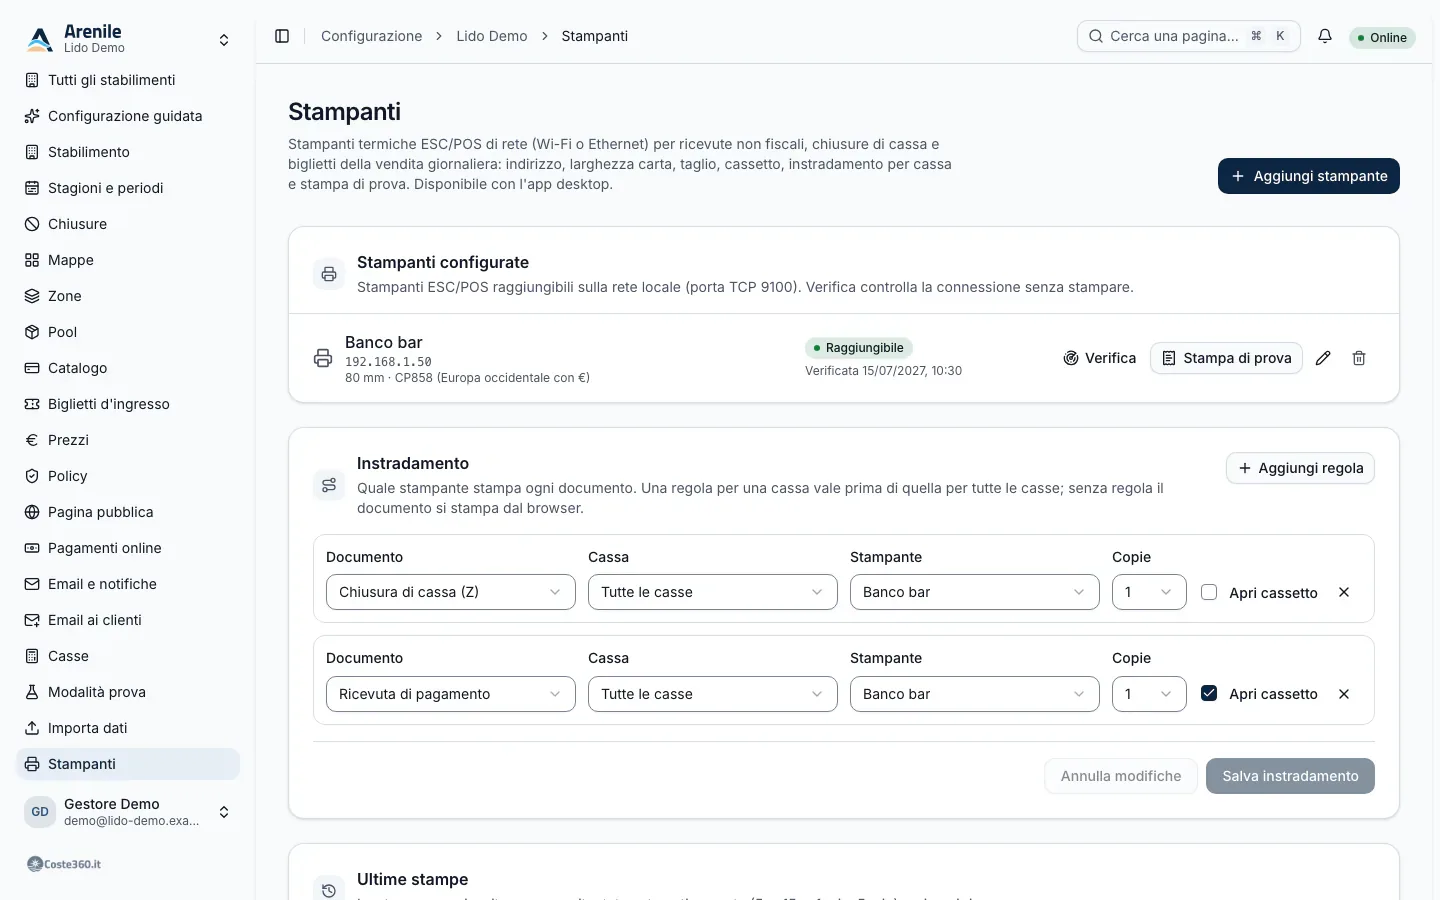
Task: Click the GD user avatar
Action: point(40,812)
